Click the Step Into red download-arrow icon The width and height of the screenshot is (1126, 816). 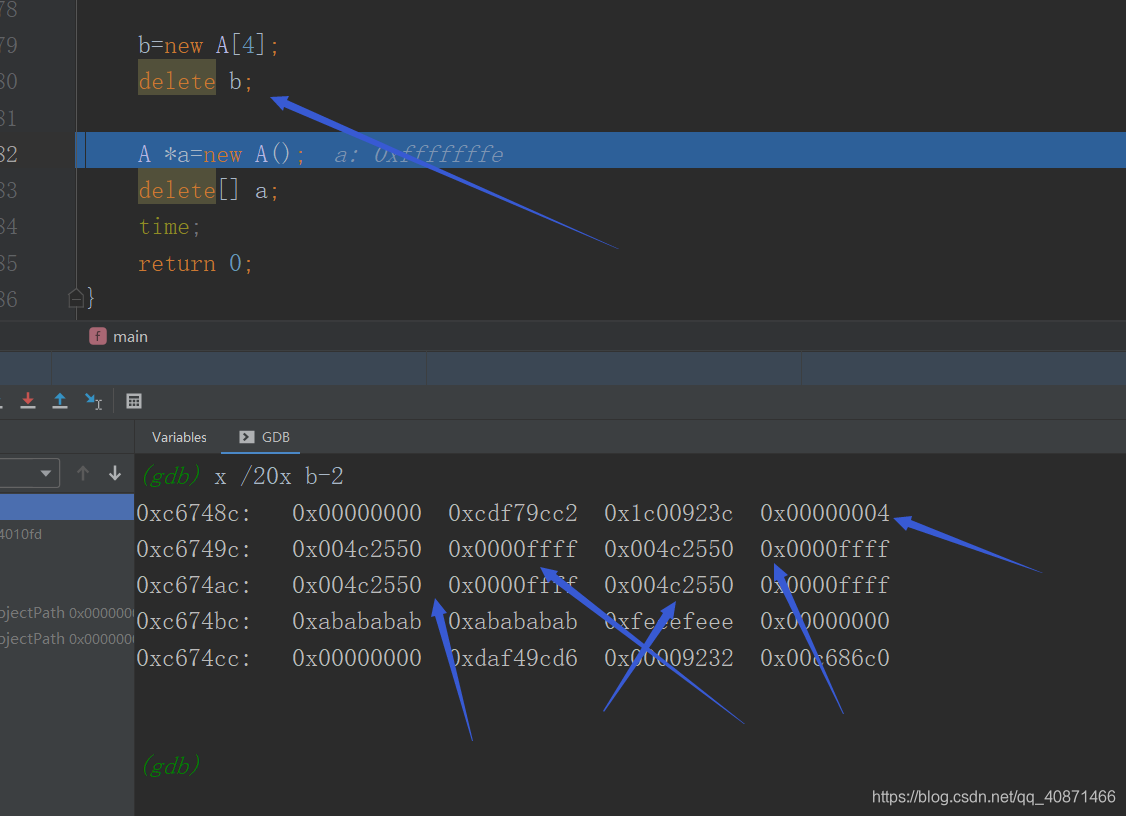(28, 401)
